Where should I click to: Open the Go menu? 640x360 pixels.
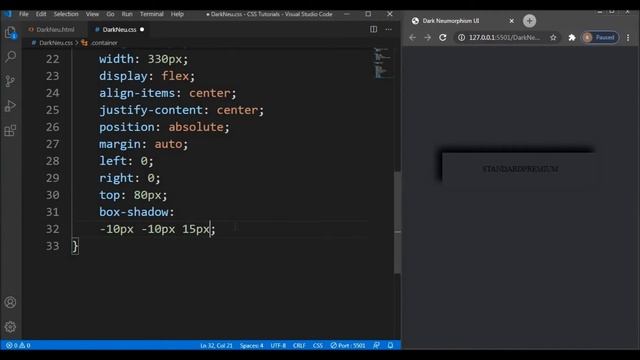point(110,14)
